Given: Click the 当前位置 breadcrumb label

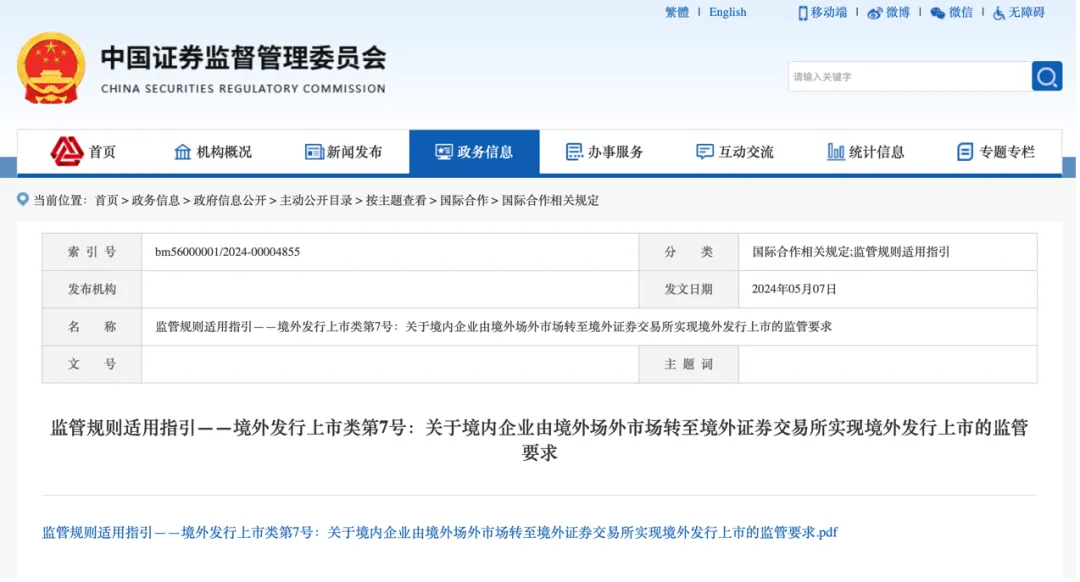Looking at the screenshot, I should (x=59, y=201).
